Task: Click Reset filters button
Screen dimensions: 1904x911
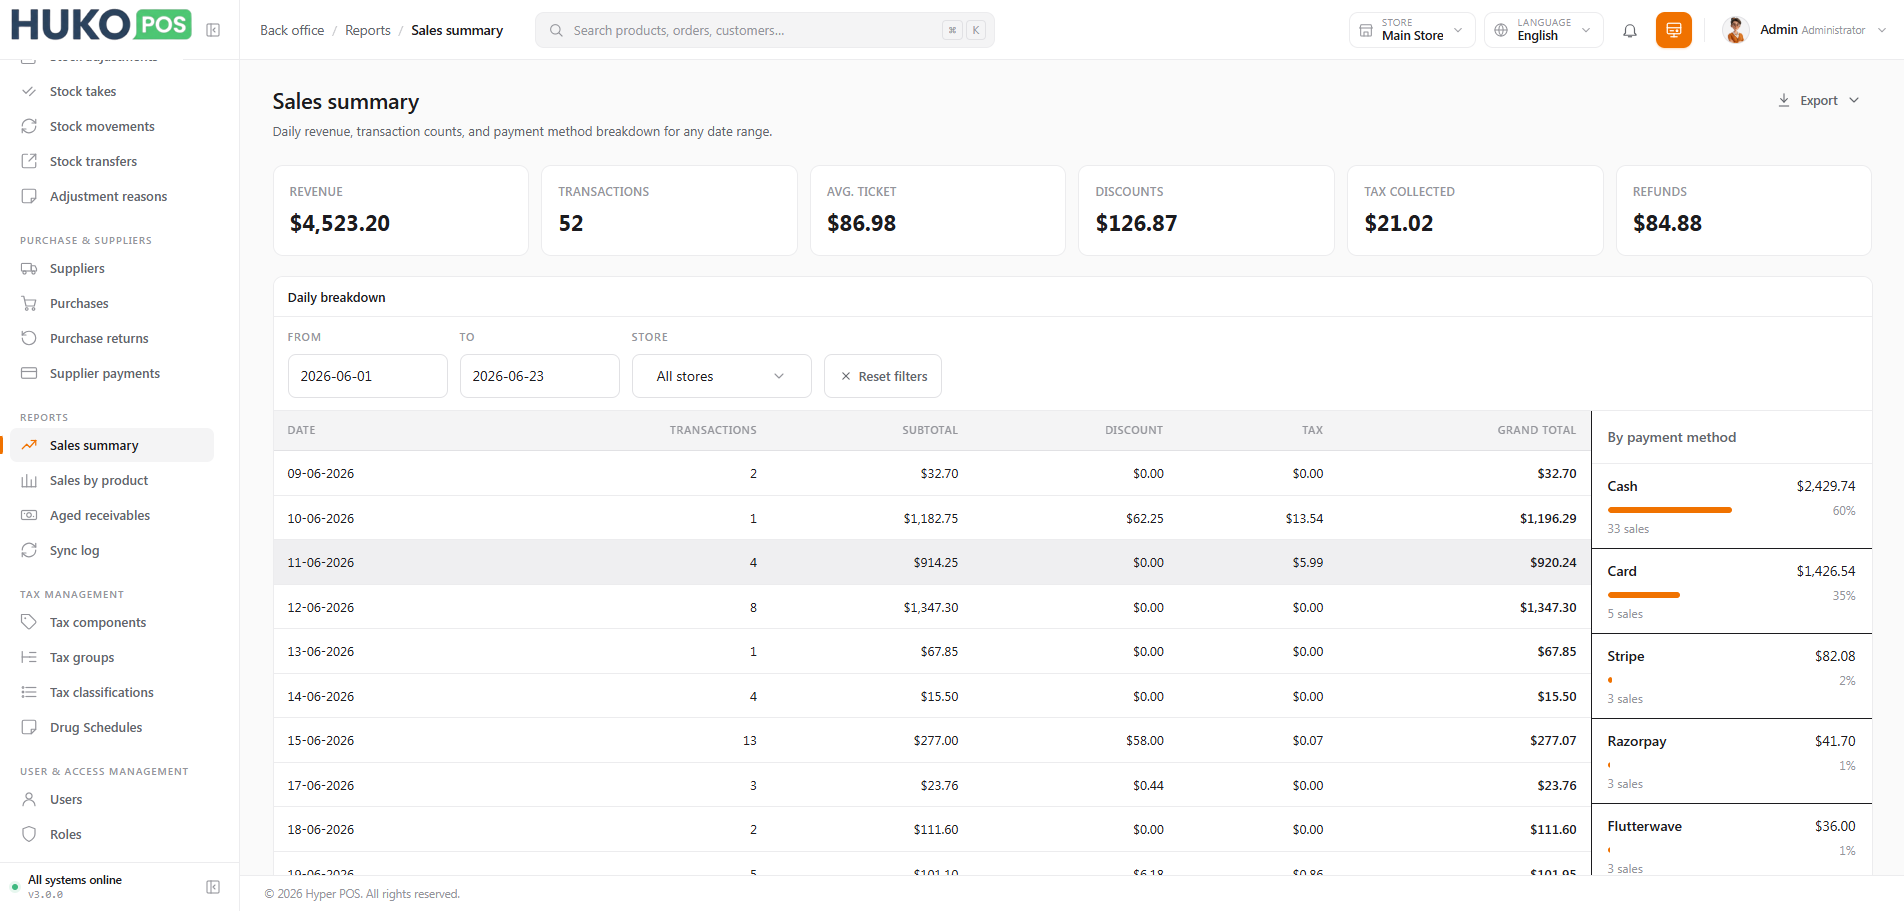Action: (883, 376)
